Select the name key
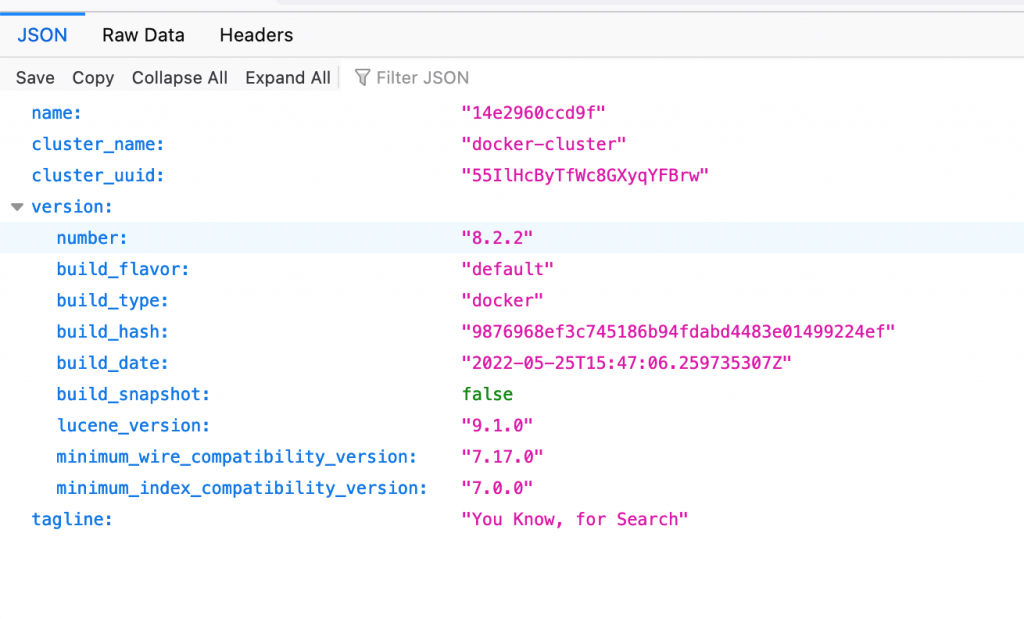Screen dimensions: 1024x619 point(57,113)
